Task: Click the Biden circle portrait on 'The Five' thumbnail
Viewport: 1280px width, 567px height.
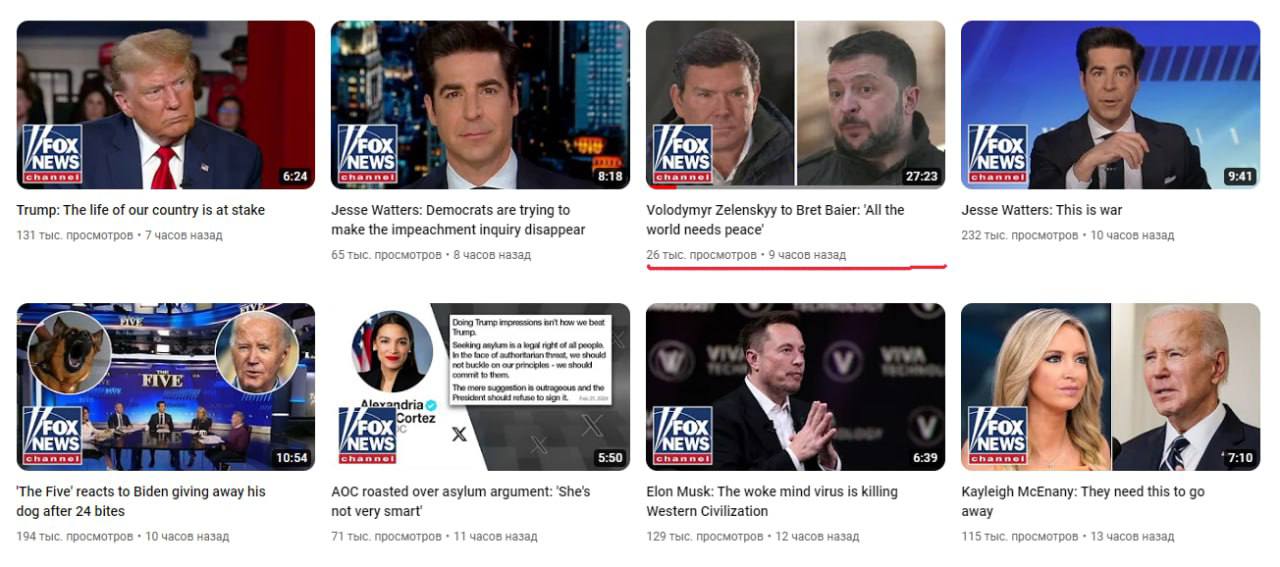Action: point(256,353)
